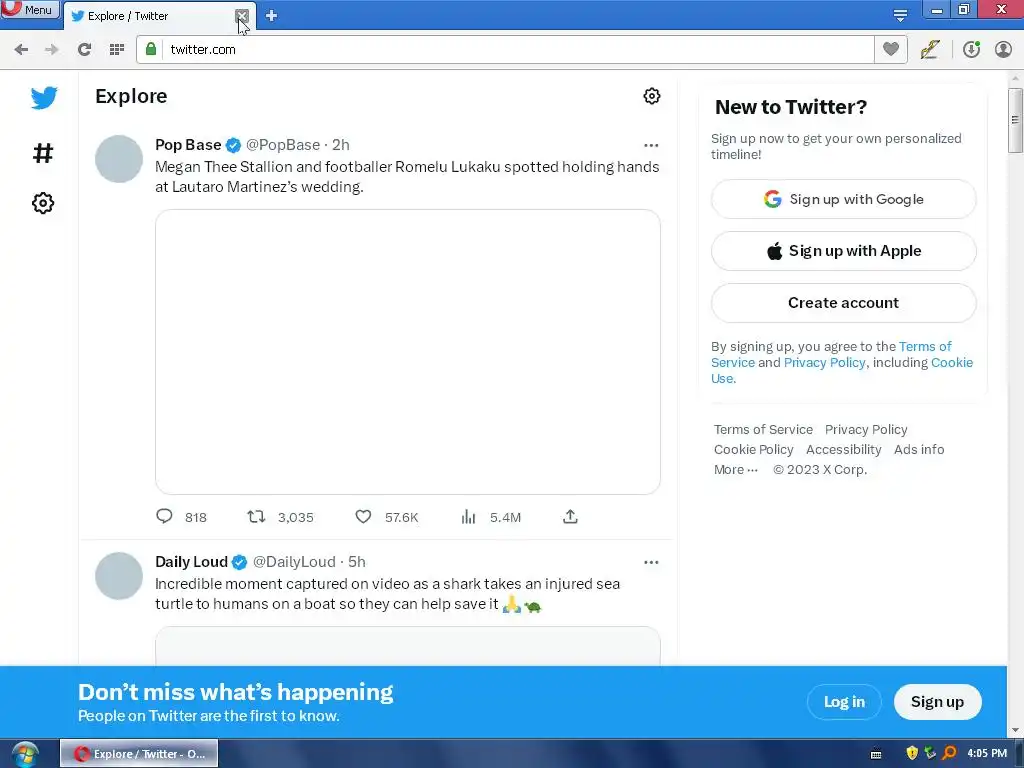This screenshot has width=1024, height=768.
Task: Open Settings gear in left sidebar
Action: pos(43,203)
